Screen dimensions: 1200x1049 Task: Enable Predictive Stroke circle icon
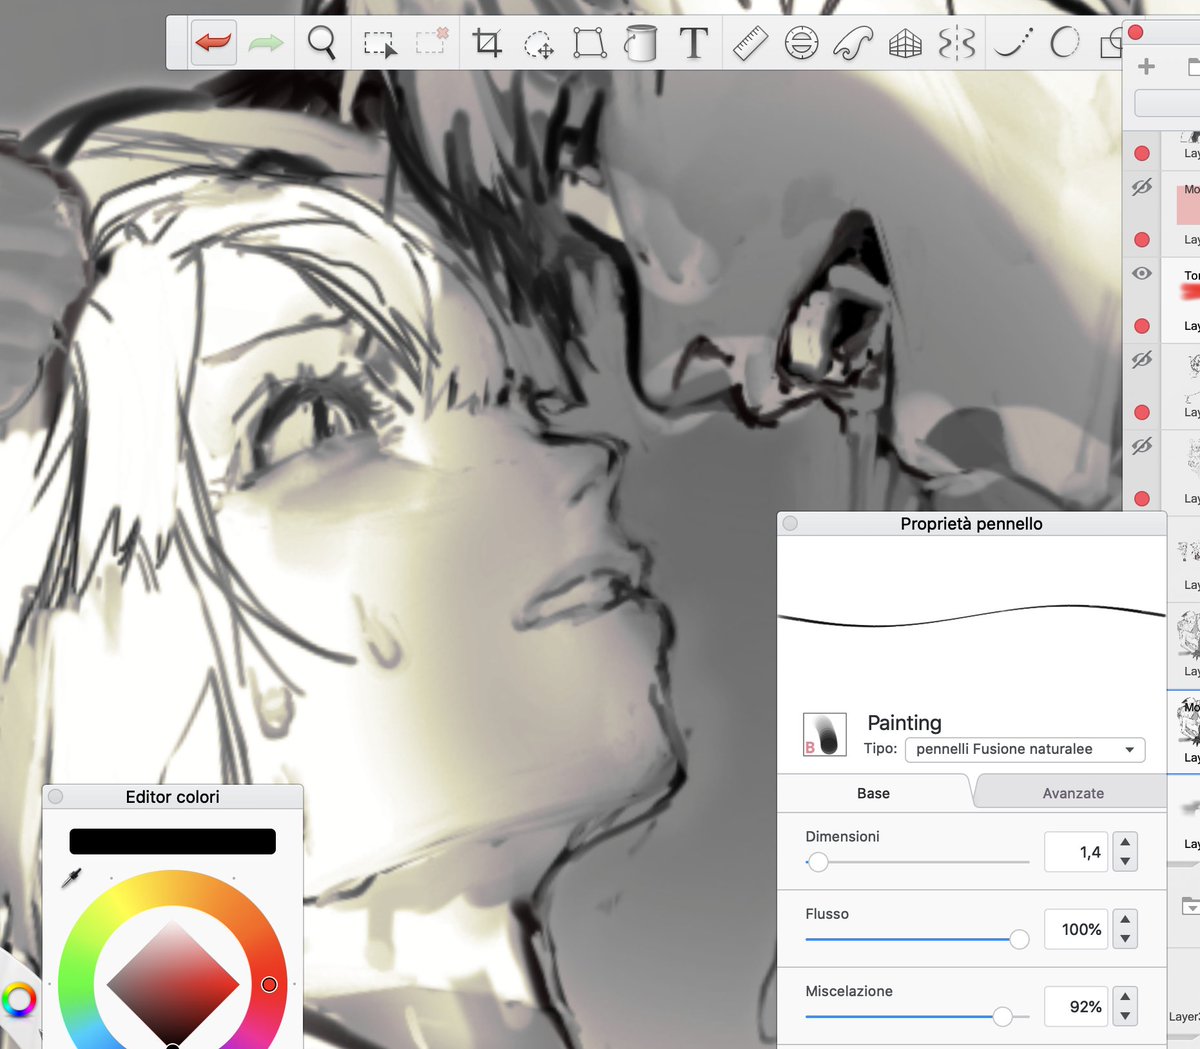coord(1065,42)
